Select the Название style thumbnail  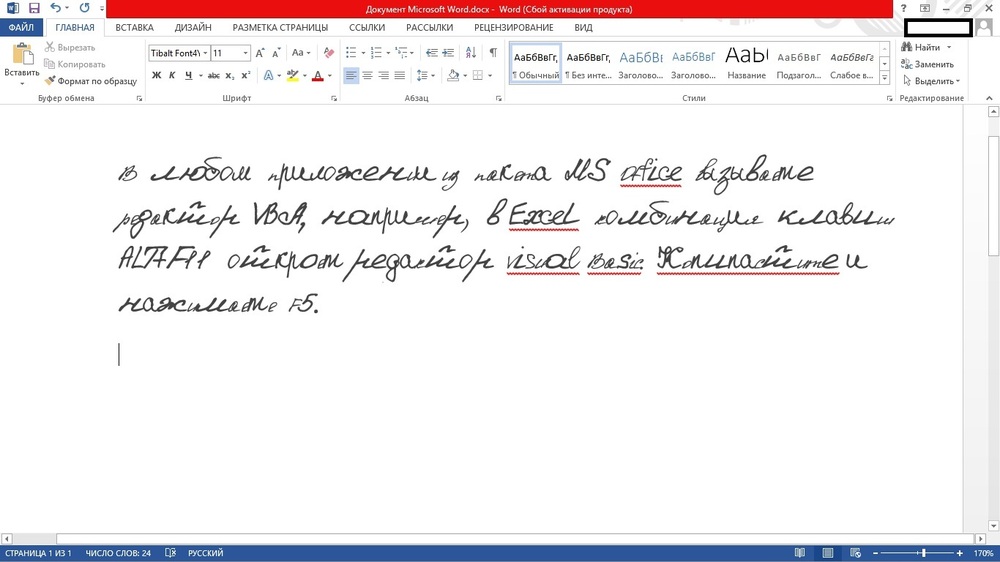click(x=746, y=62)
